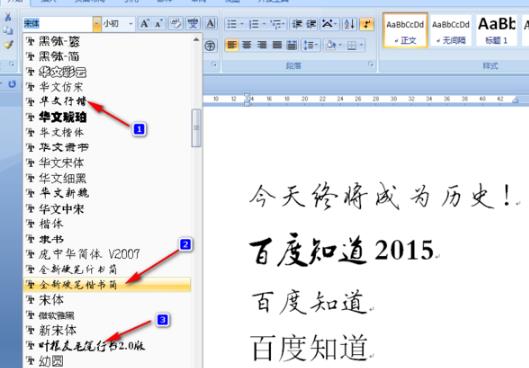Expand the line spacing dropdown
Image resolution: width=529 pixels, height=368 pixels.
click(x=310, y=45)
